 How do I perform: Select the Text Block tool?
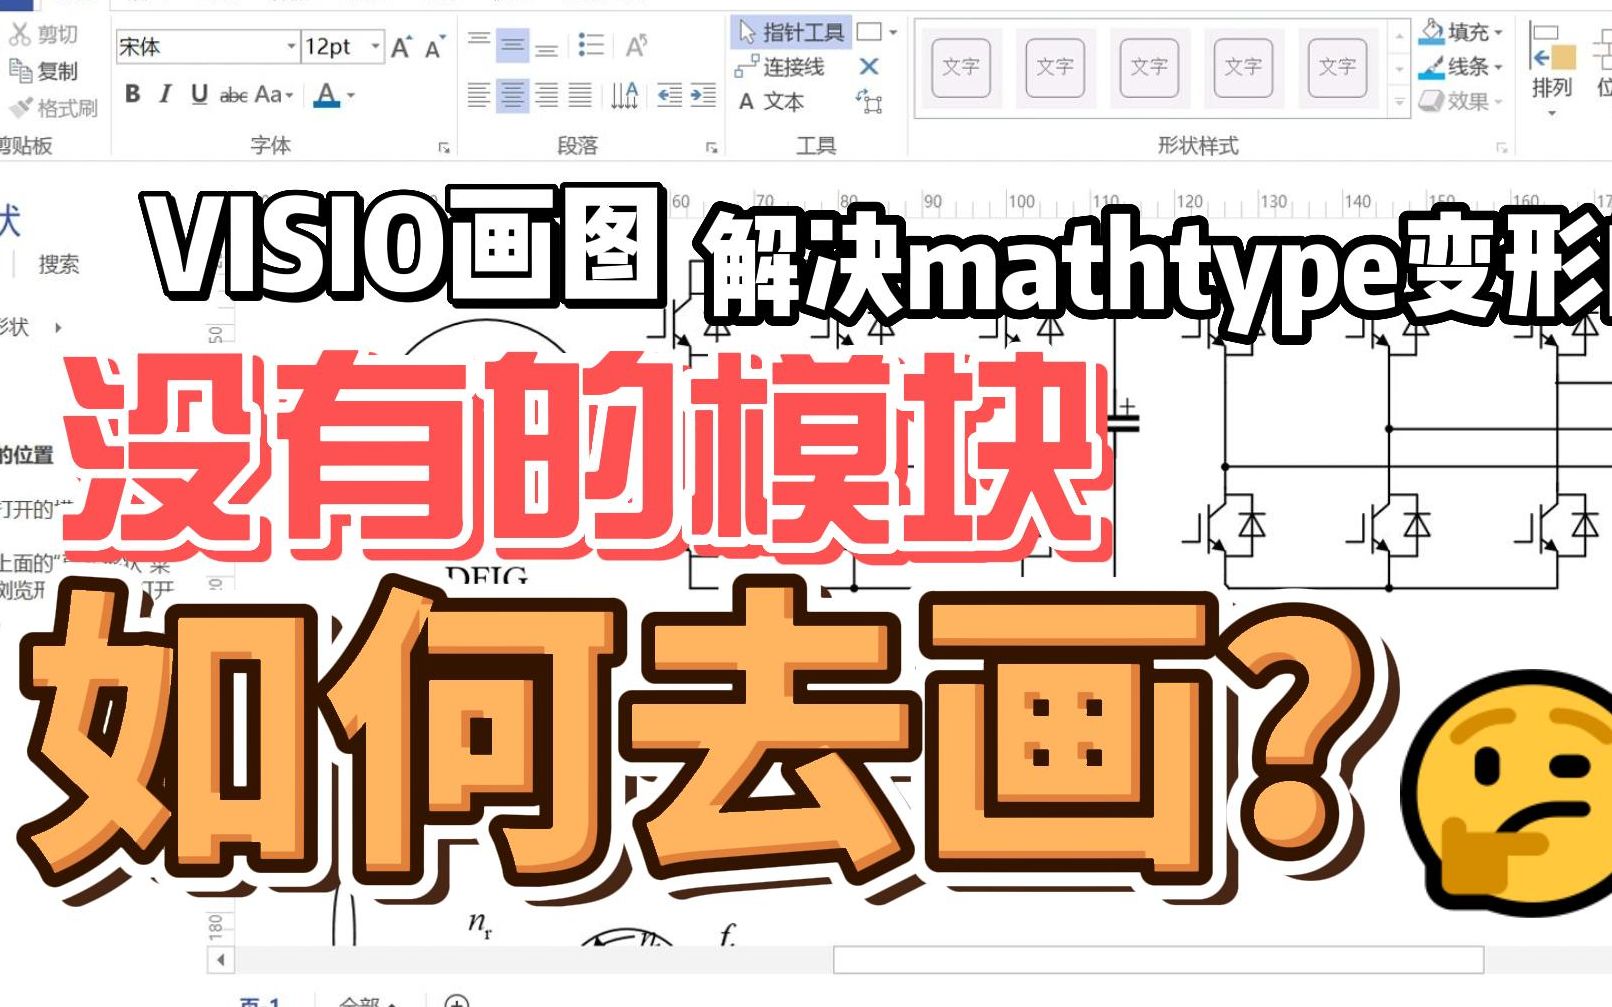tap(869, 101)
